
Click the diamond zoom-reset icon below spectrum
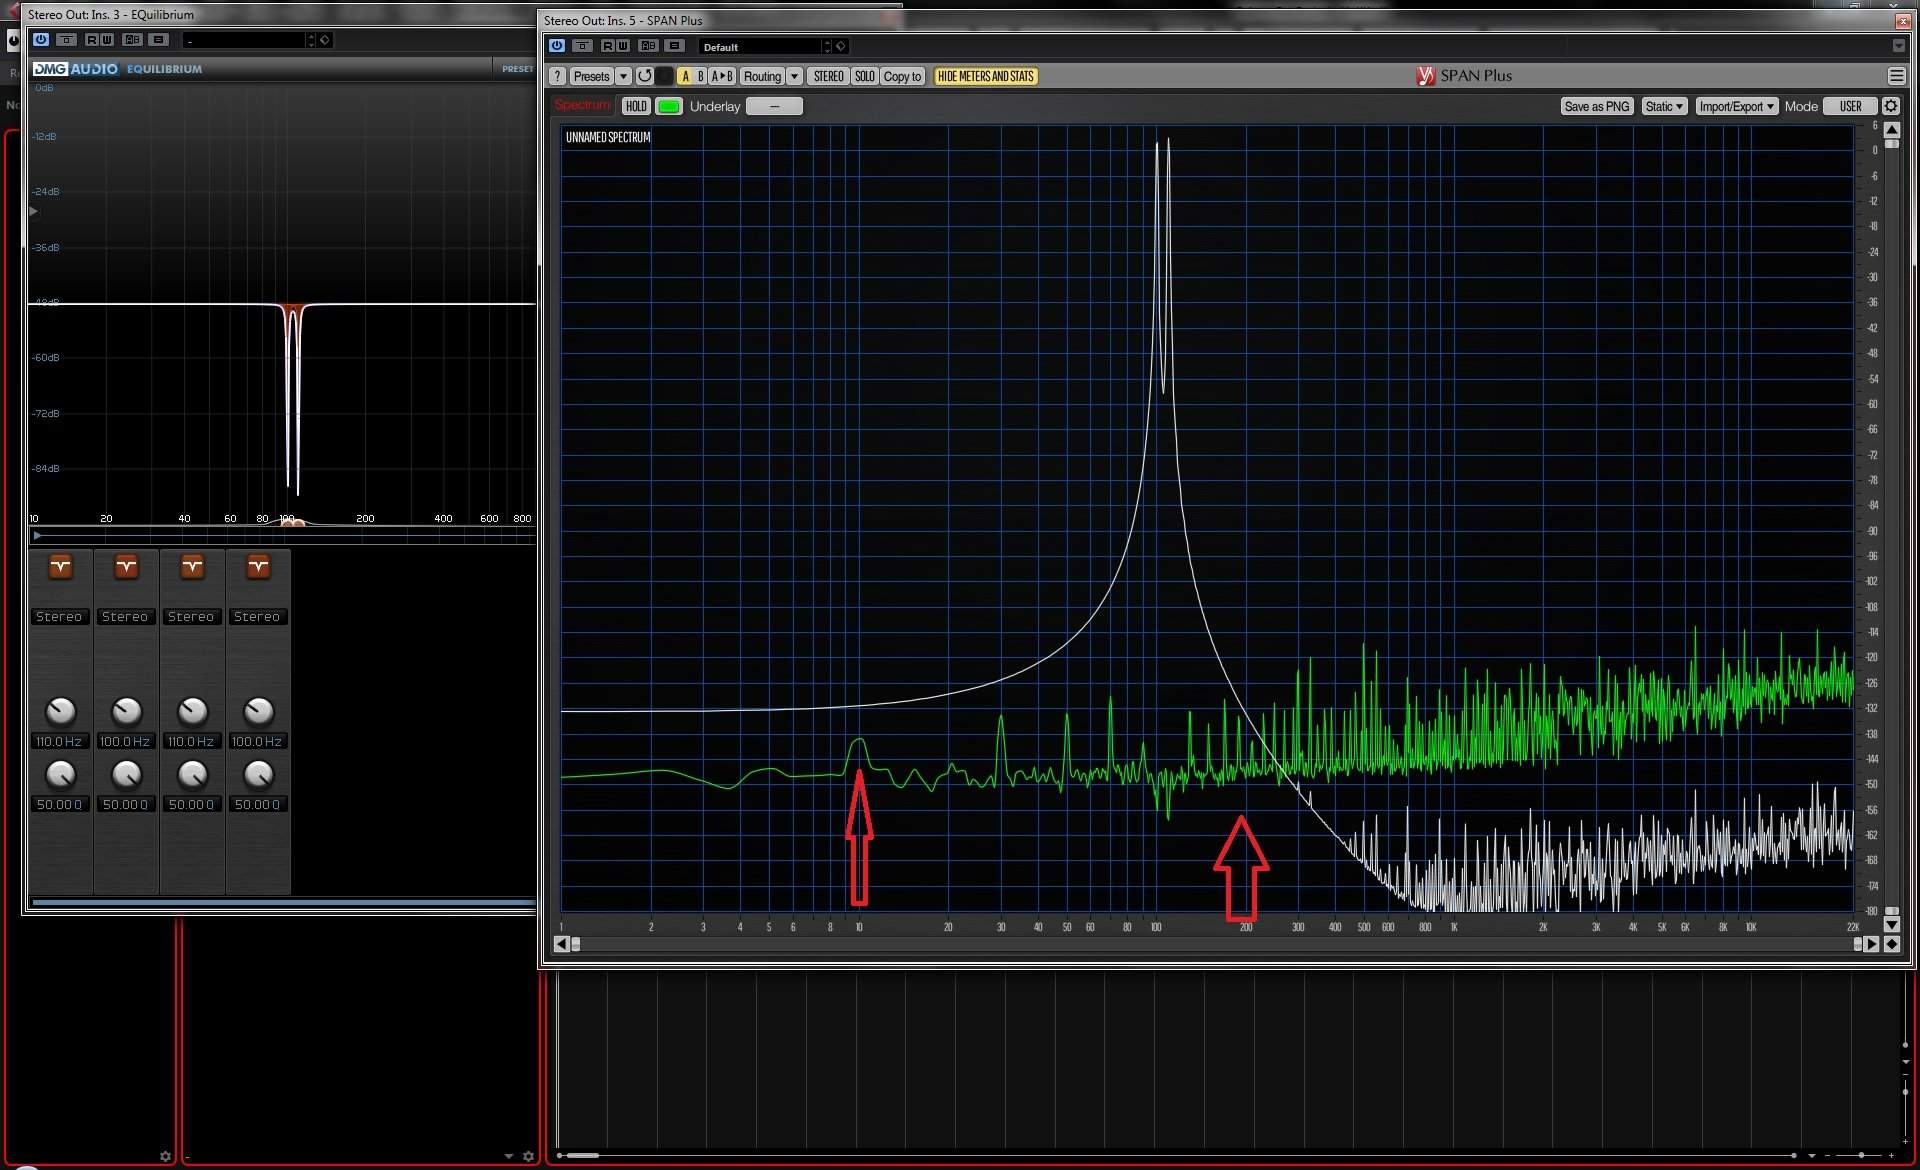pos(1892,944)
